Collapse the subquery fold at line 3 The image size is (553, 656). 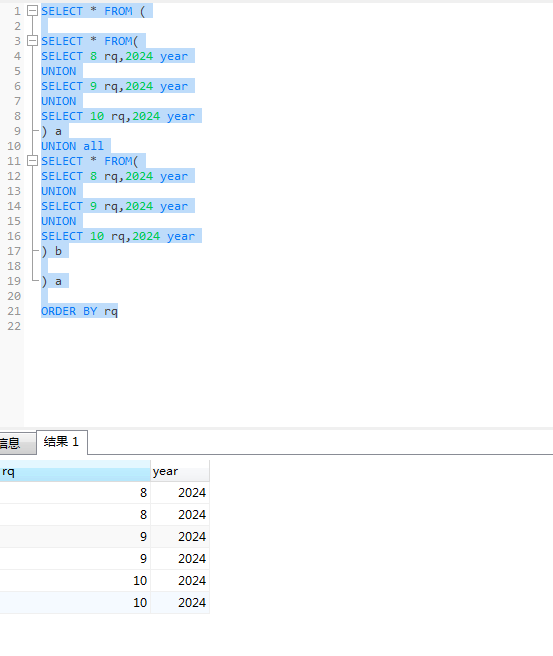pos(32,41)
